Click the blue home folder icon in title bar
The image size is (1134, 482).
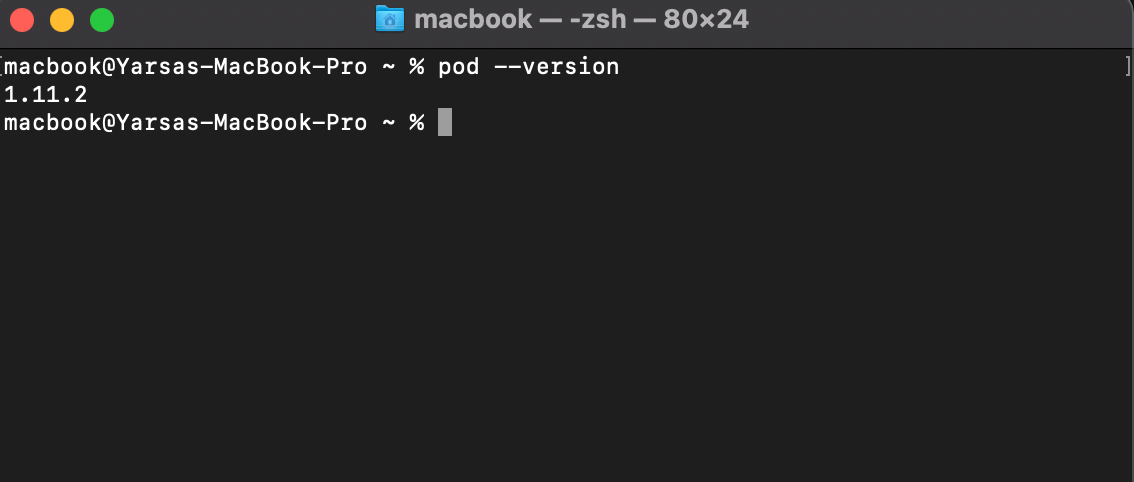[x=390, y=20]
